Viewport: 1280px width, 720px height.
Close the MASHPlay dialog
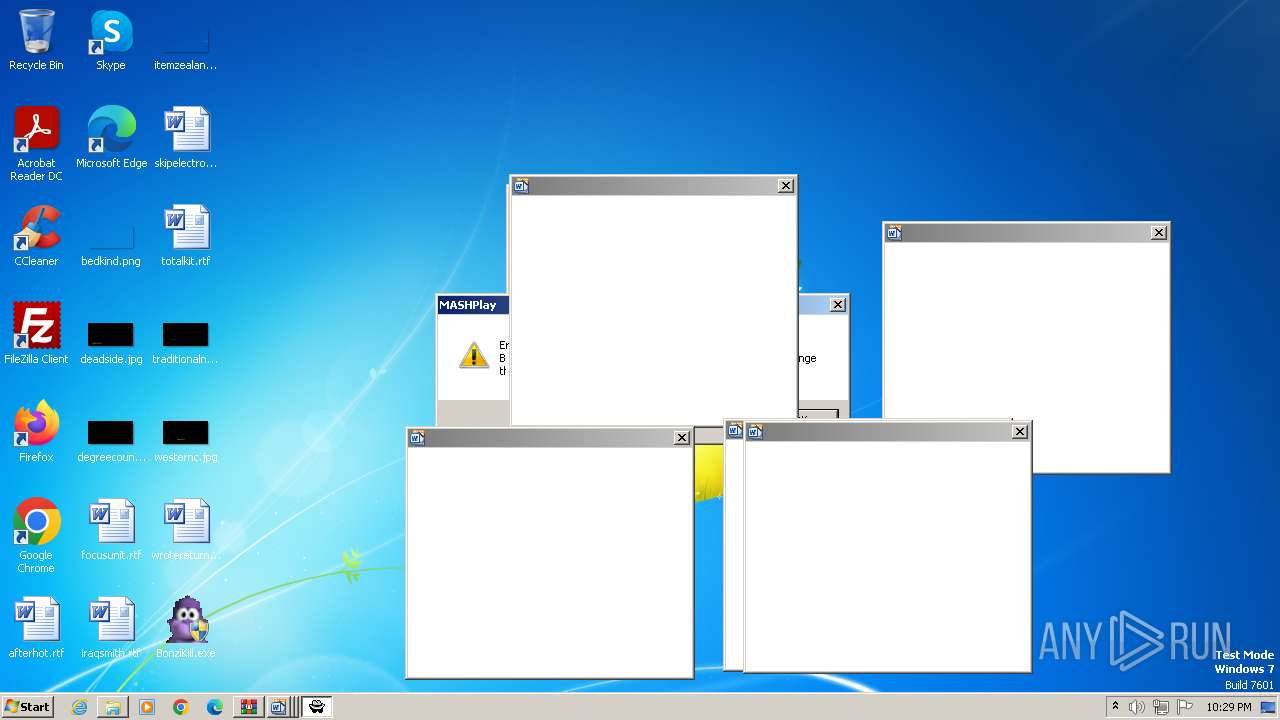[x=838, y=305]
